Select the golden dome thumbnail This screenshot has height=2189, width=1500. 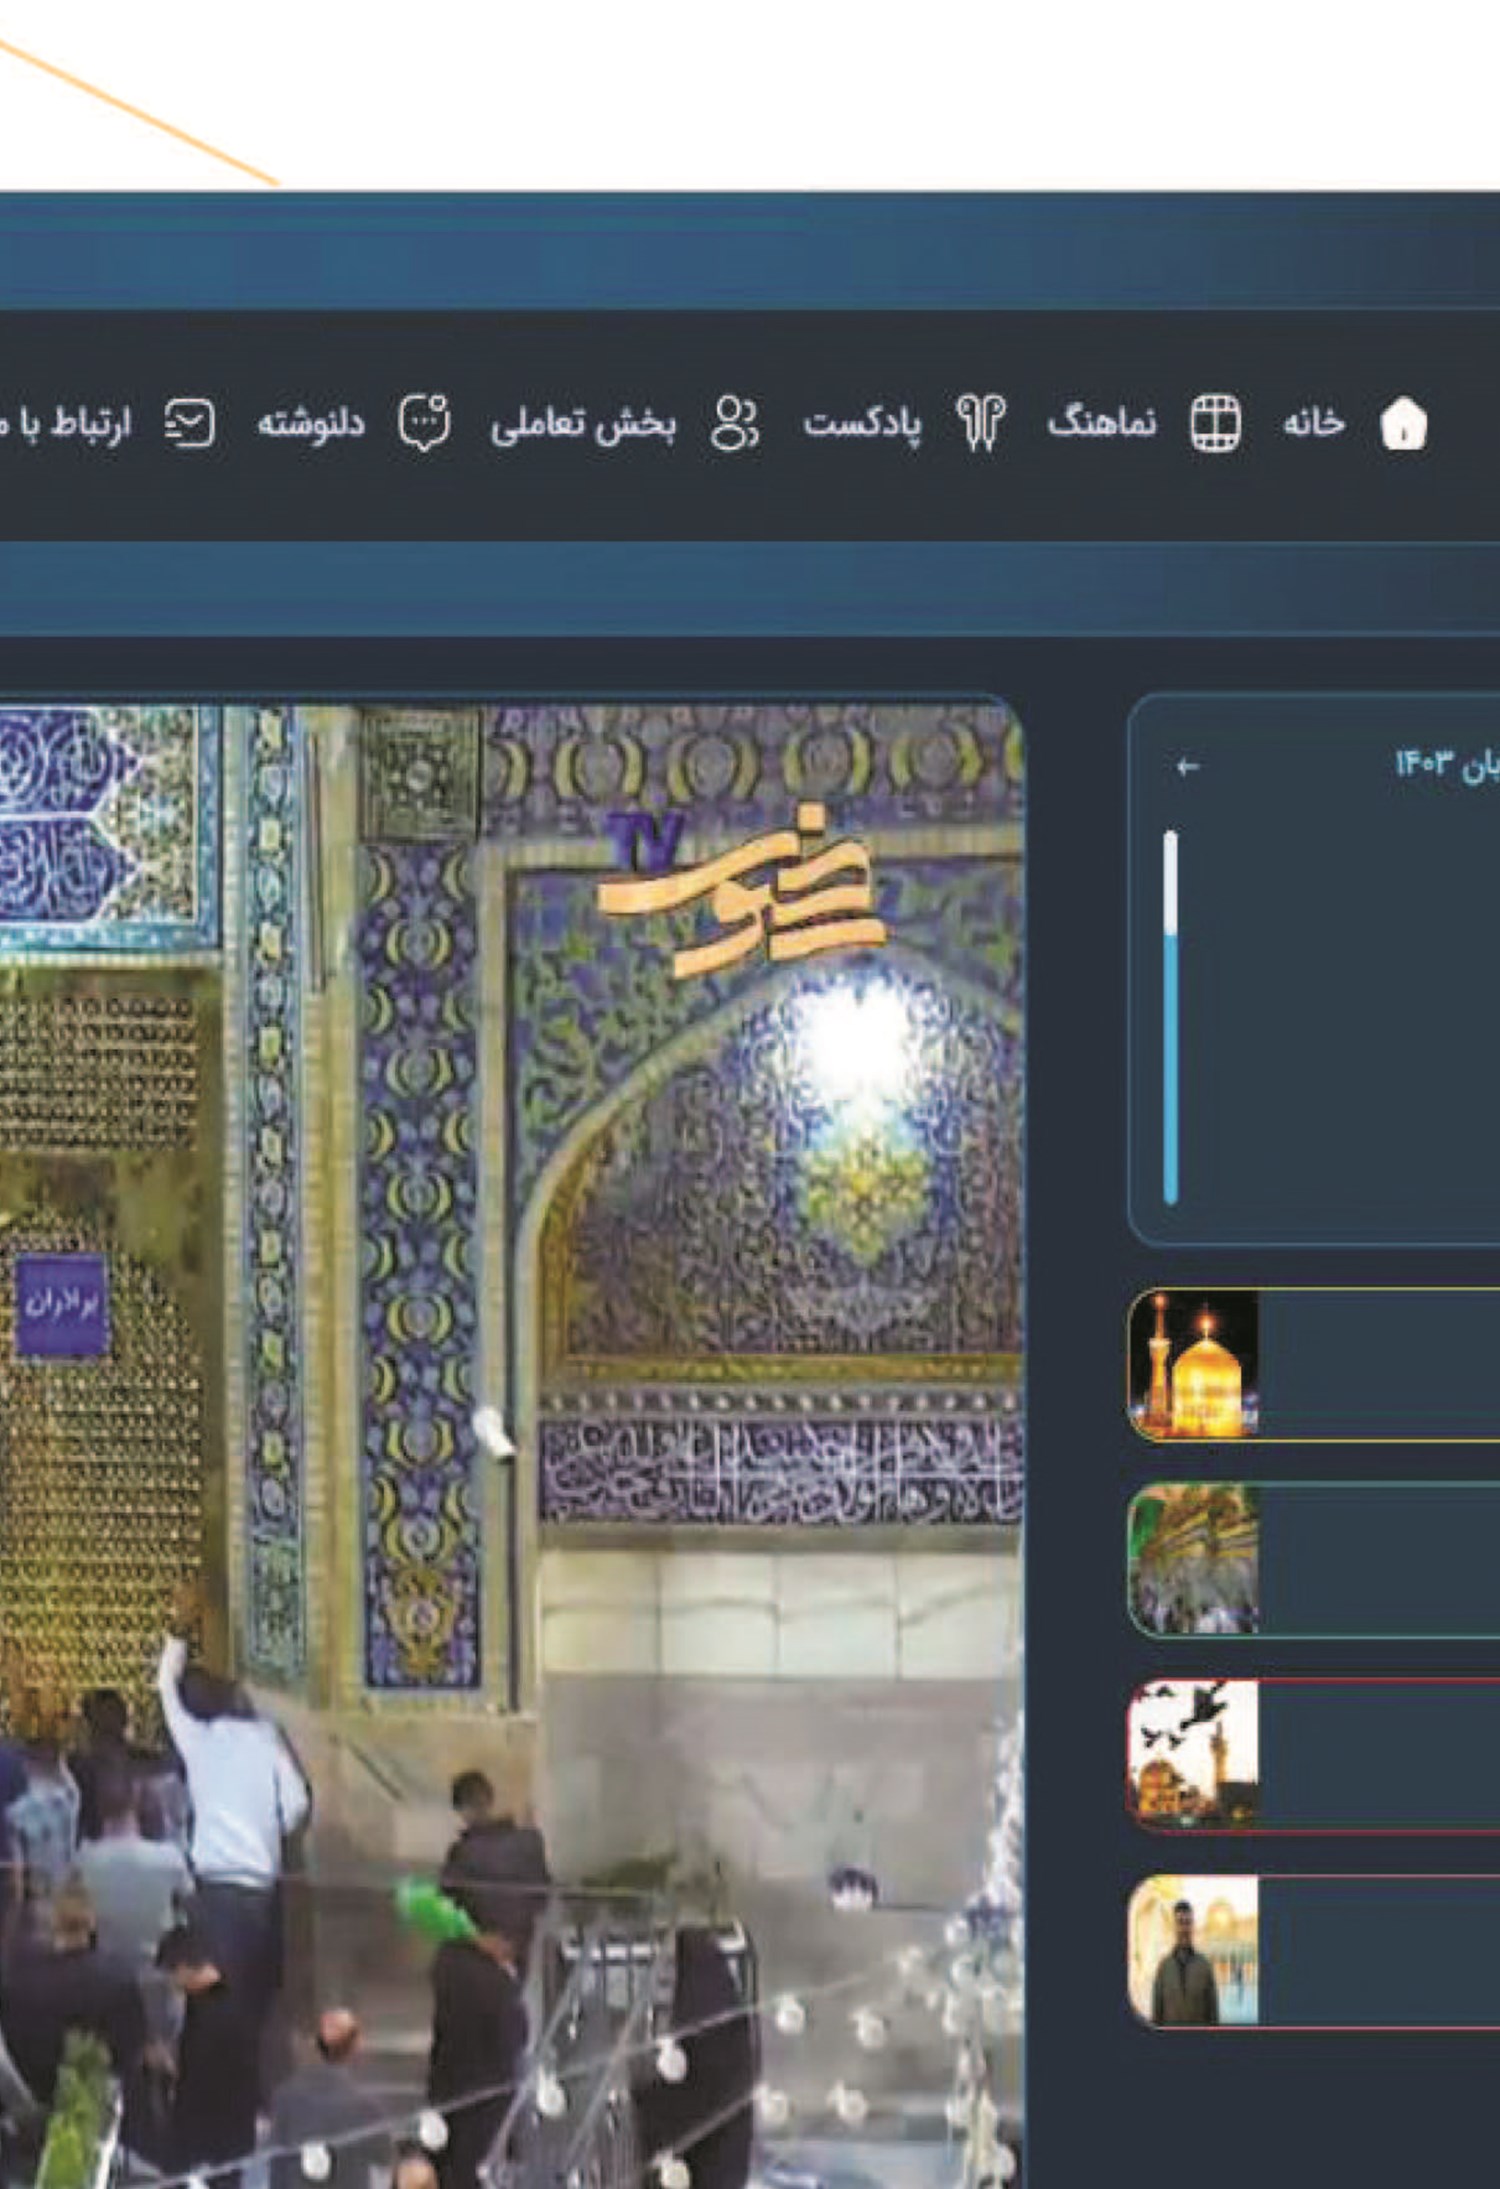pyautogui.click(x=1194, y=1364)
